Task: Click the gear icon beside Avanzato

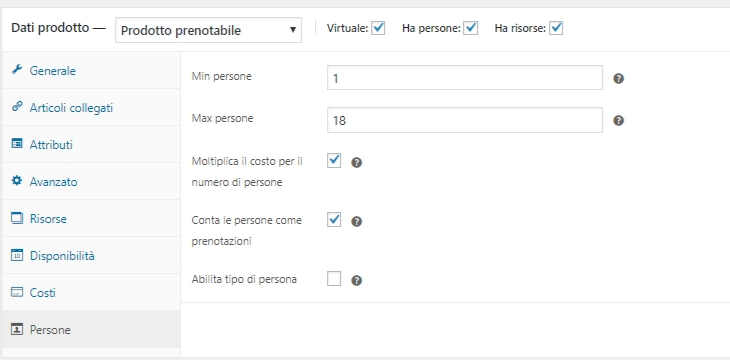Action: point(17,181)
